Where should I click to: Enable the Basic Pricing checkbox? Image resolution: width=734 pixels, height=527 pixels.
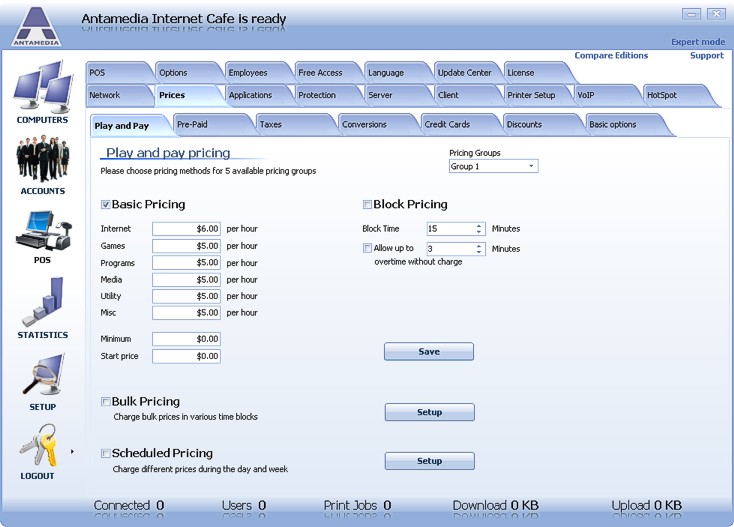tap(106, 205)
